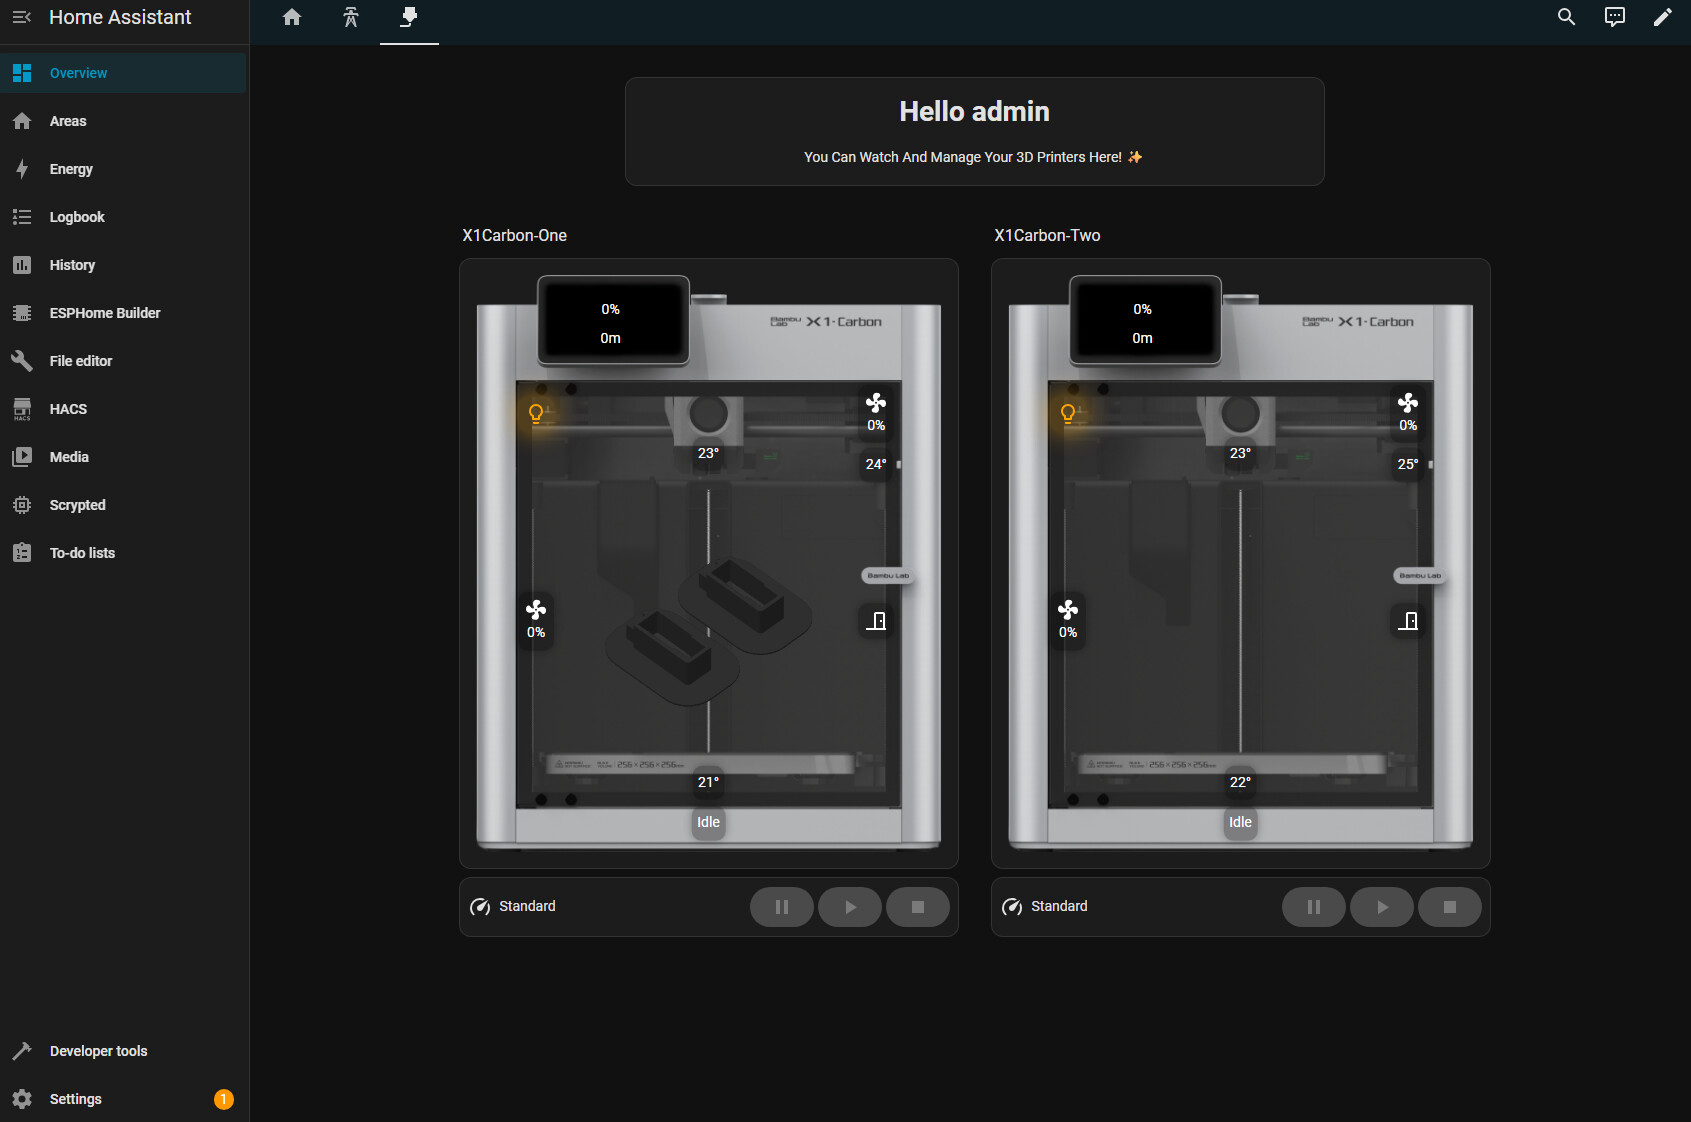Open Settings in the sidebar
The image size is (1691, 1122).
tap(123, 1099)
